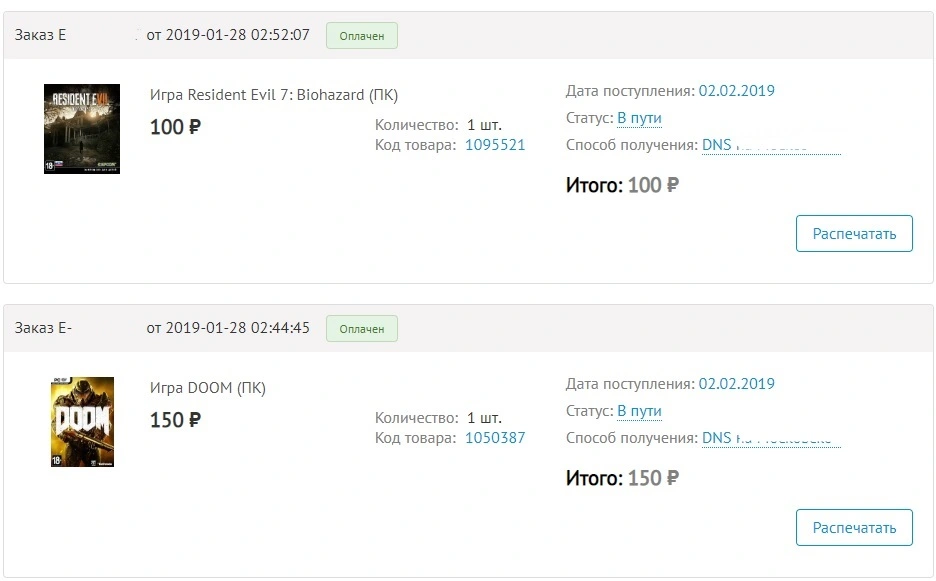Screen dimensions: 936x581
Task: Open the Resident Evil 7 cover thumbnail
Action: pyautogui.click(x=82, y=129)
